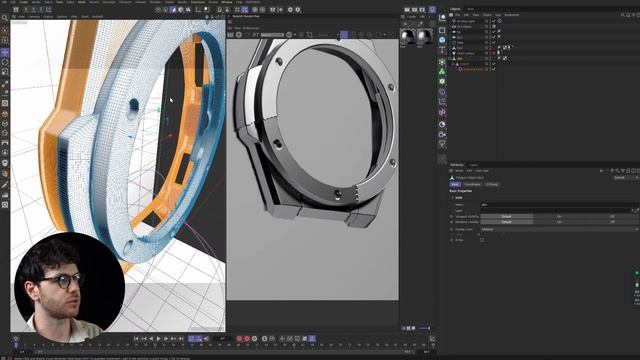Select the Scale tool in left toolbar
Image resolution: width=640 pixels, height=360 pixels.
click(x=5, y=72)
